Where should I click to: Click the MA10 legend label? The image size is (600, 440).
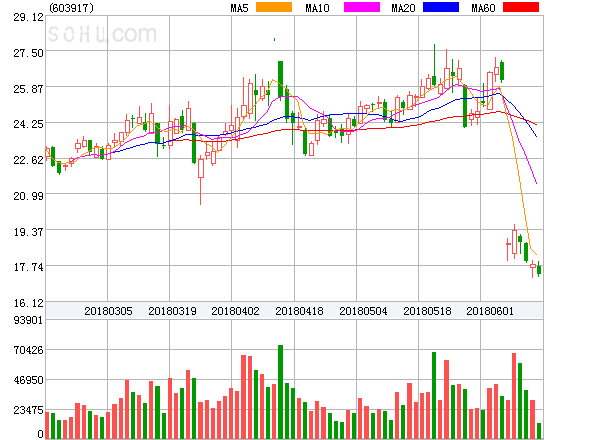(317, 8)
